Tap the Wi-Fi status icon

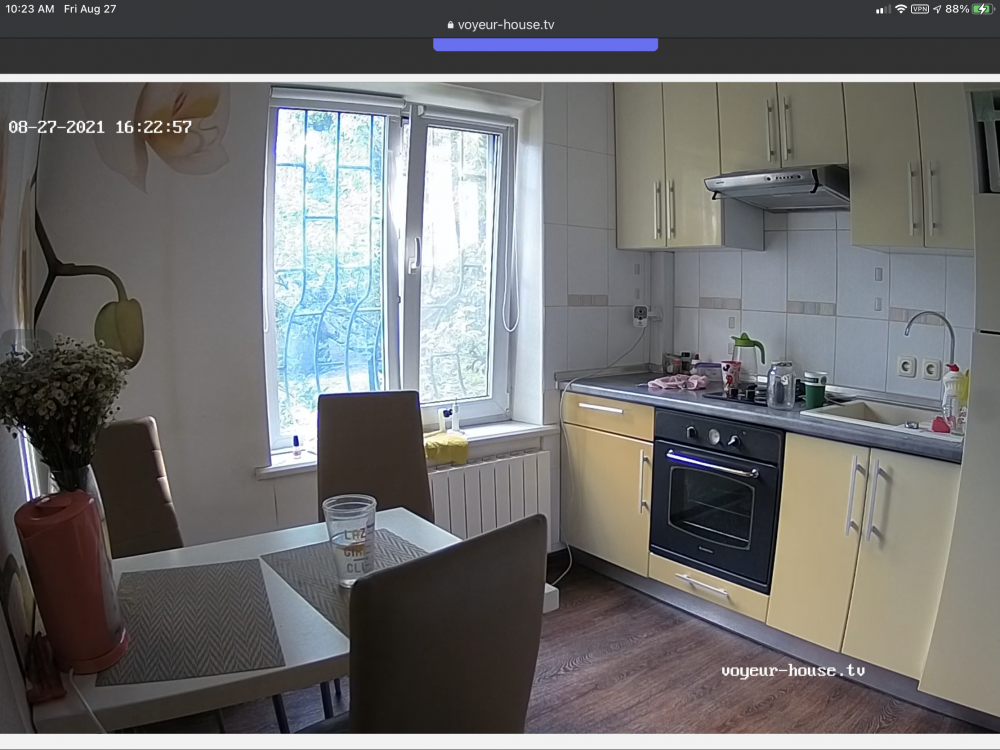click(x=901, y=9)
